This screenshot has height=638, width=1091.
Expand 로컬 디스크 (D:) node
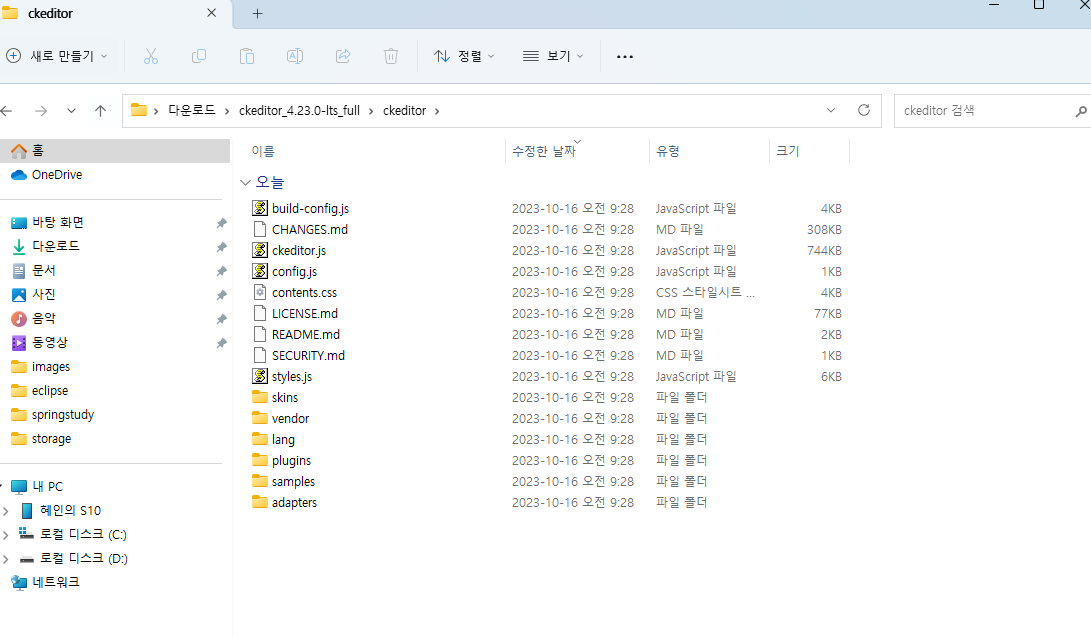point(6,559)
